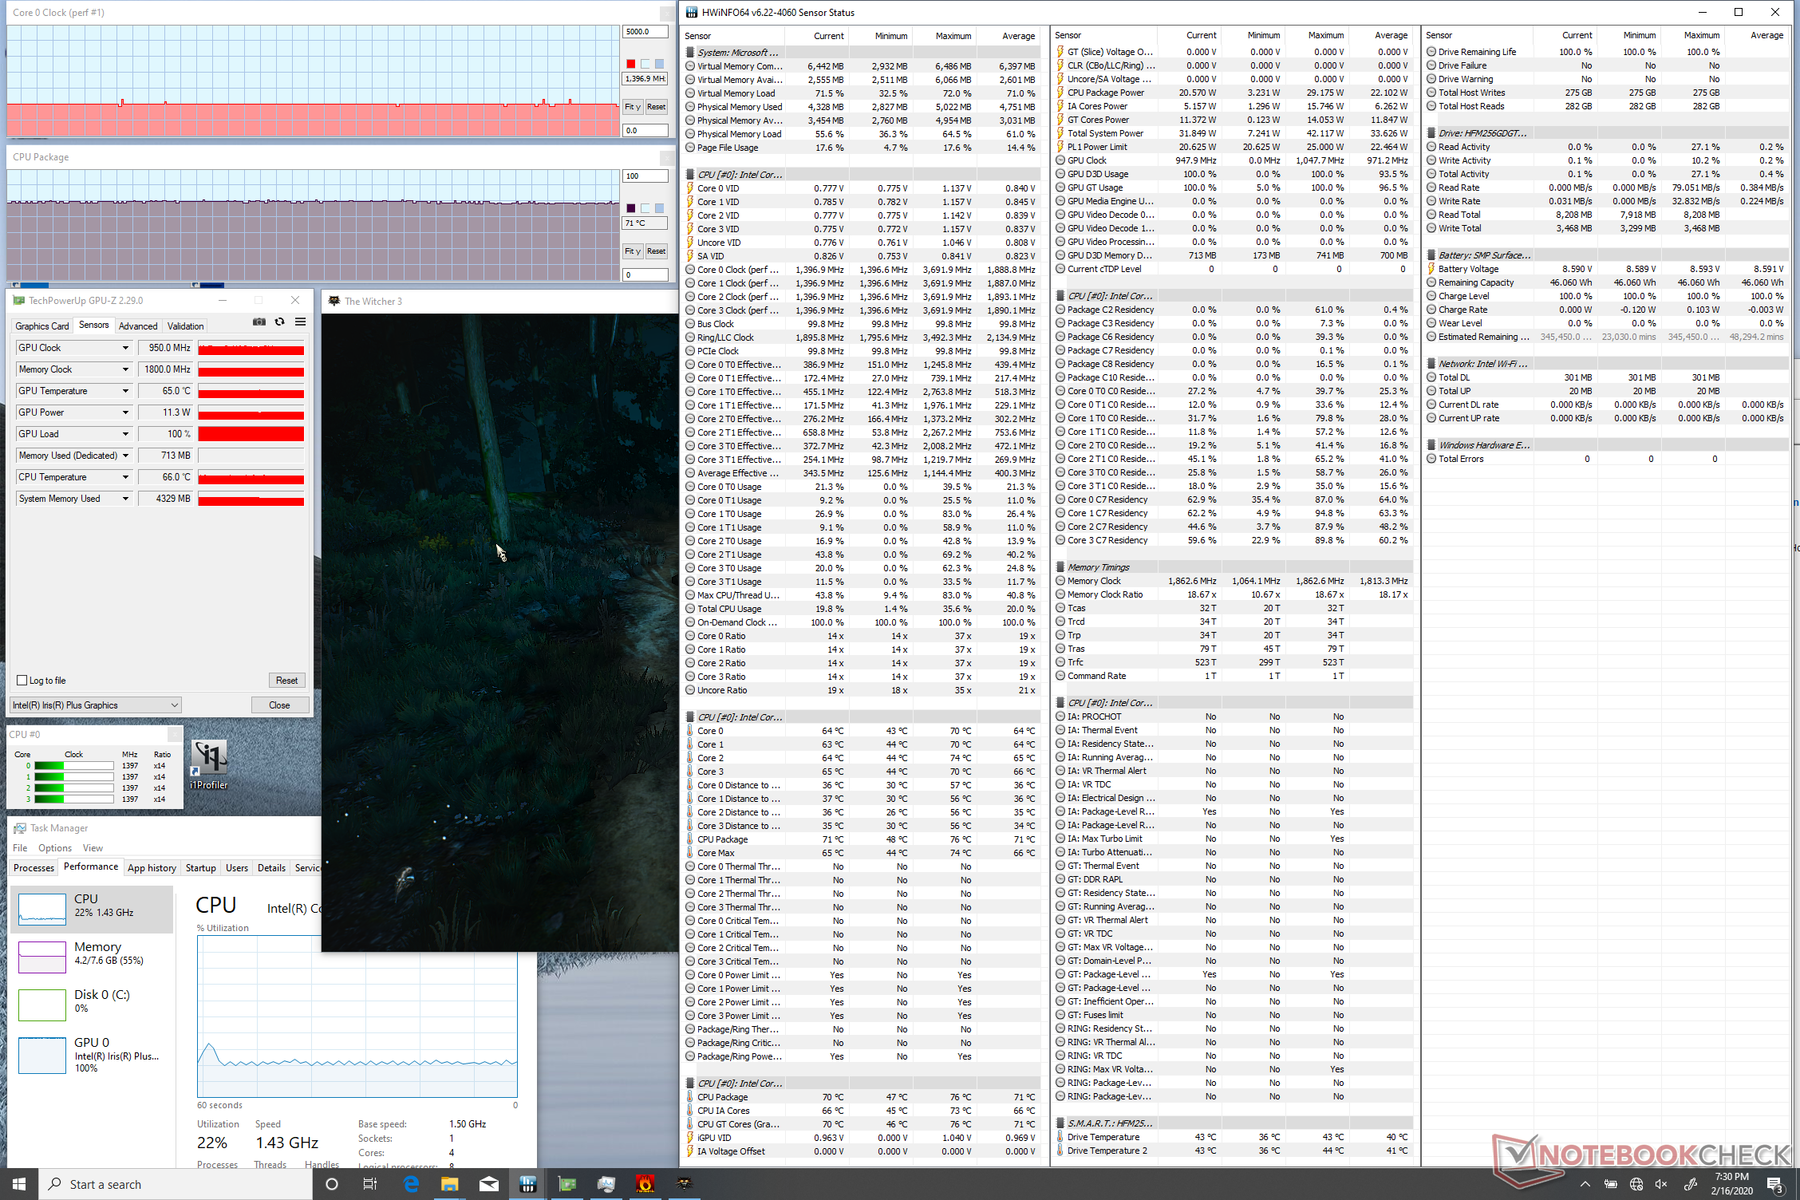Click Reset in CPU Package graph
Viewport: 1800px width, 1200px height.
[x=656, y=251]
